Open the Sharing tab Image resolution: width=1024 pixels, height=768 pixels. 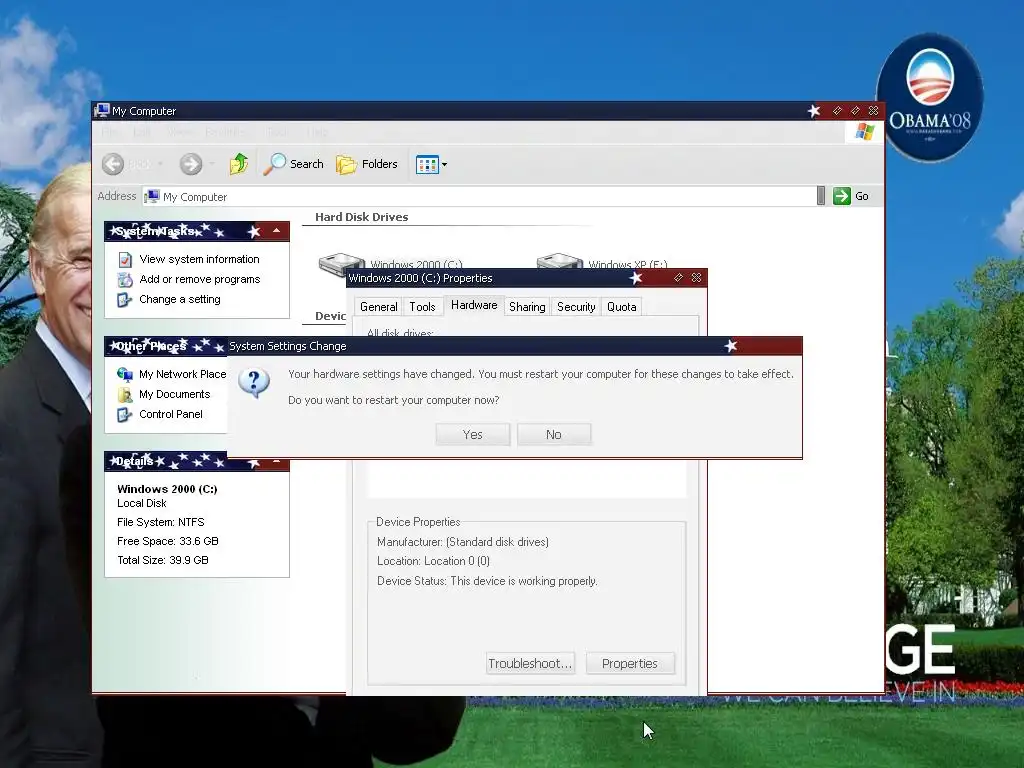pos(527,307)
